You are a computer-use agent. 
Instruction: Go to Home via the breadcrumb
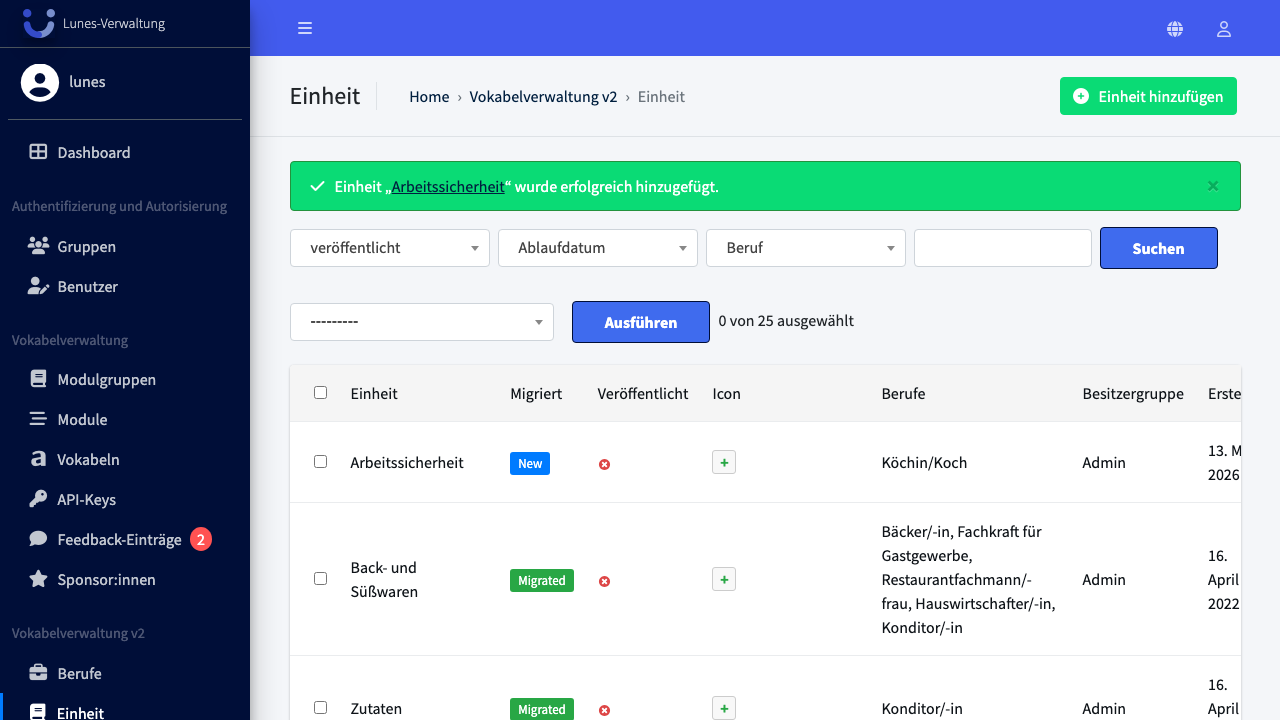(429, 96)
